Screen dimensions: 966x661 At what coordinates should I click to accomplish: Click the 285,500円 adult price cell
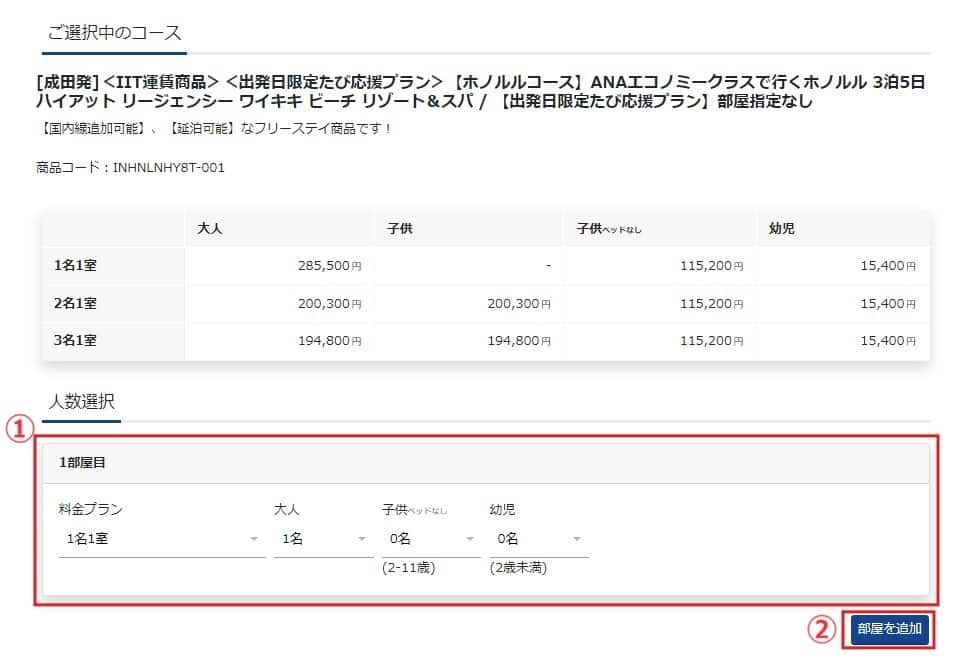coord(329,266)
